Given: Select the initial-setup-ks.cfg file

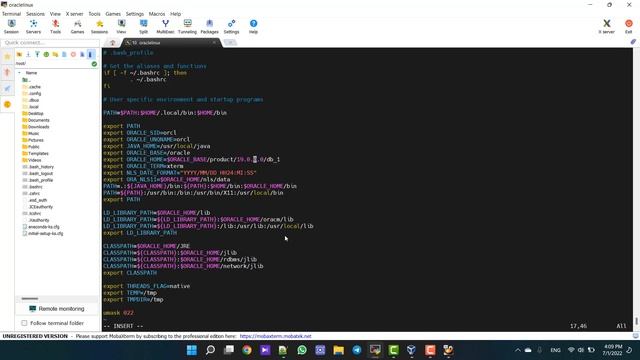Looking at the screenshot, I should (x=43, y=234).
